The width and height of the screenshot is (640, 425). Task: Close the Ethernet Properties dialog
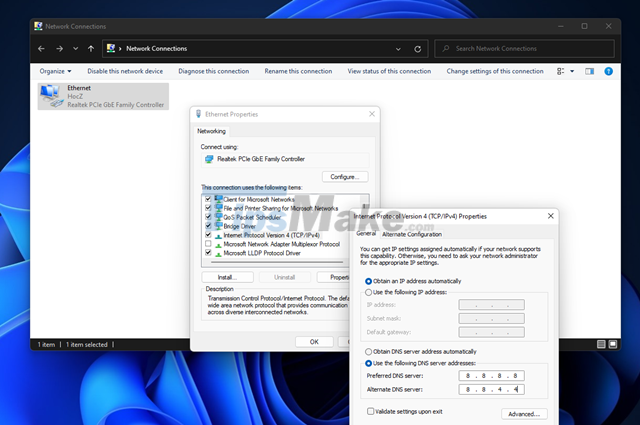372,114
